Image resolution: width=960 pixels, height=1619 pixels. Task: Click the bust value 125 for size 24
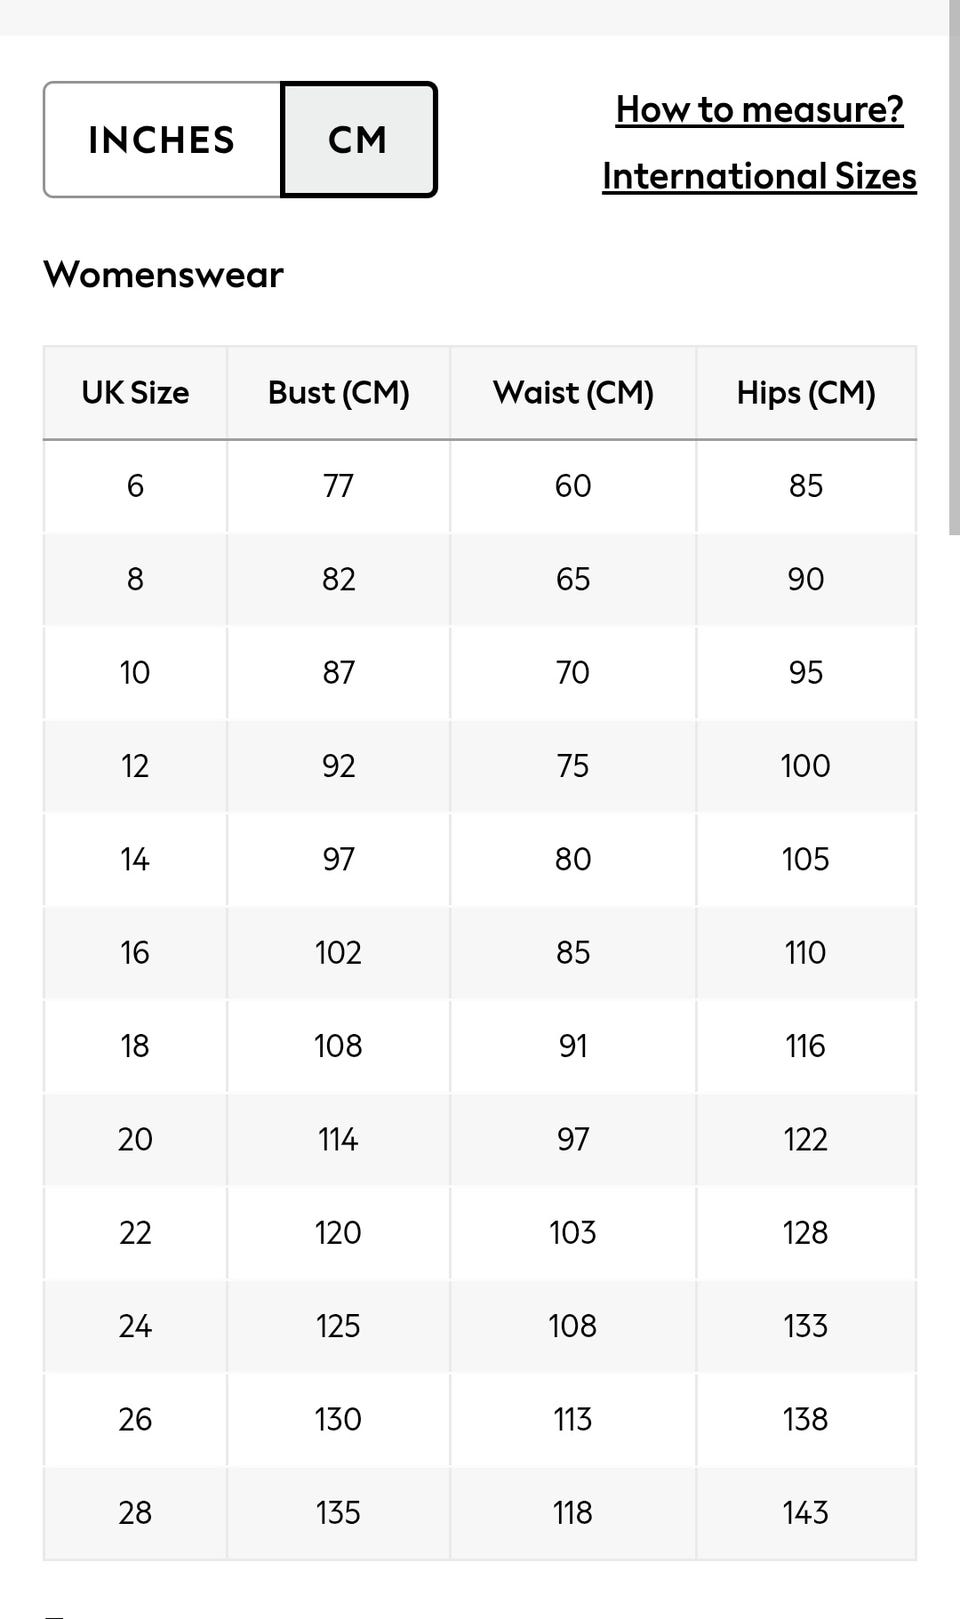[x=338, y=1326]
